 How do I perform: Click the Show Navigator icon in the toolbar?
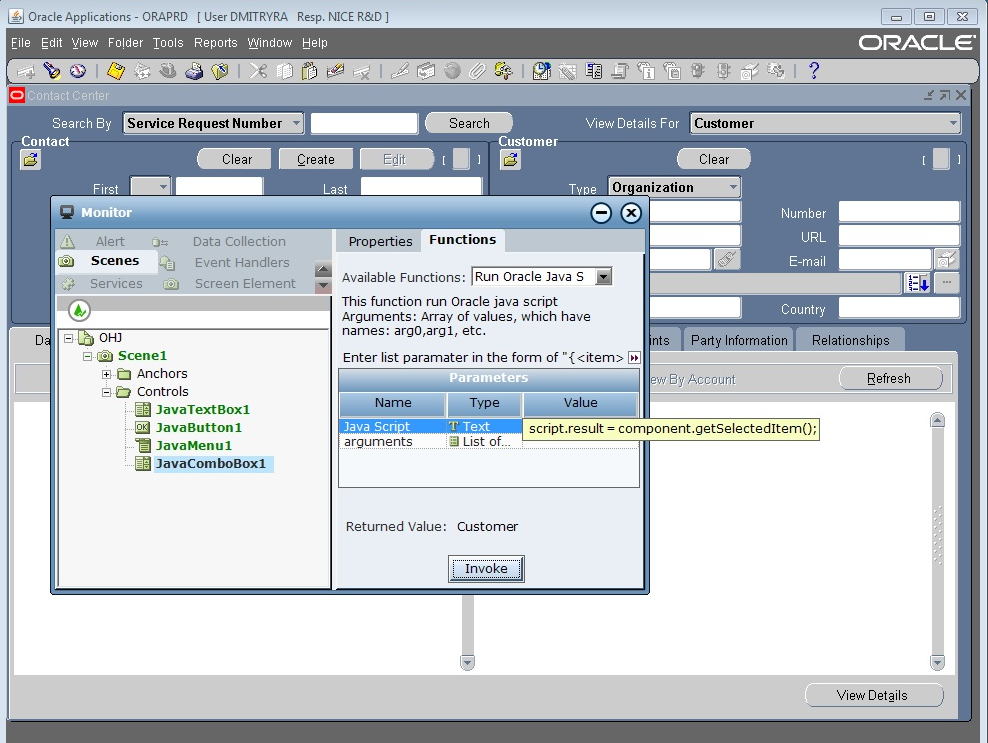click(78, 71)
